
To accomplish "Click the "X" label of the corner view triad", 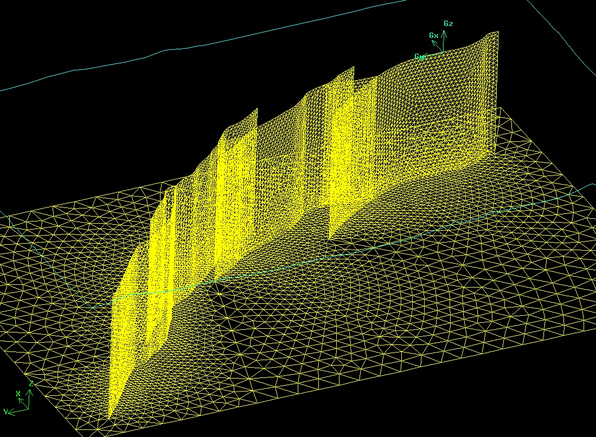I will tap(18, 394).
